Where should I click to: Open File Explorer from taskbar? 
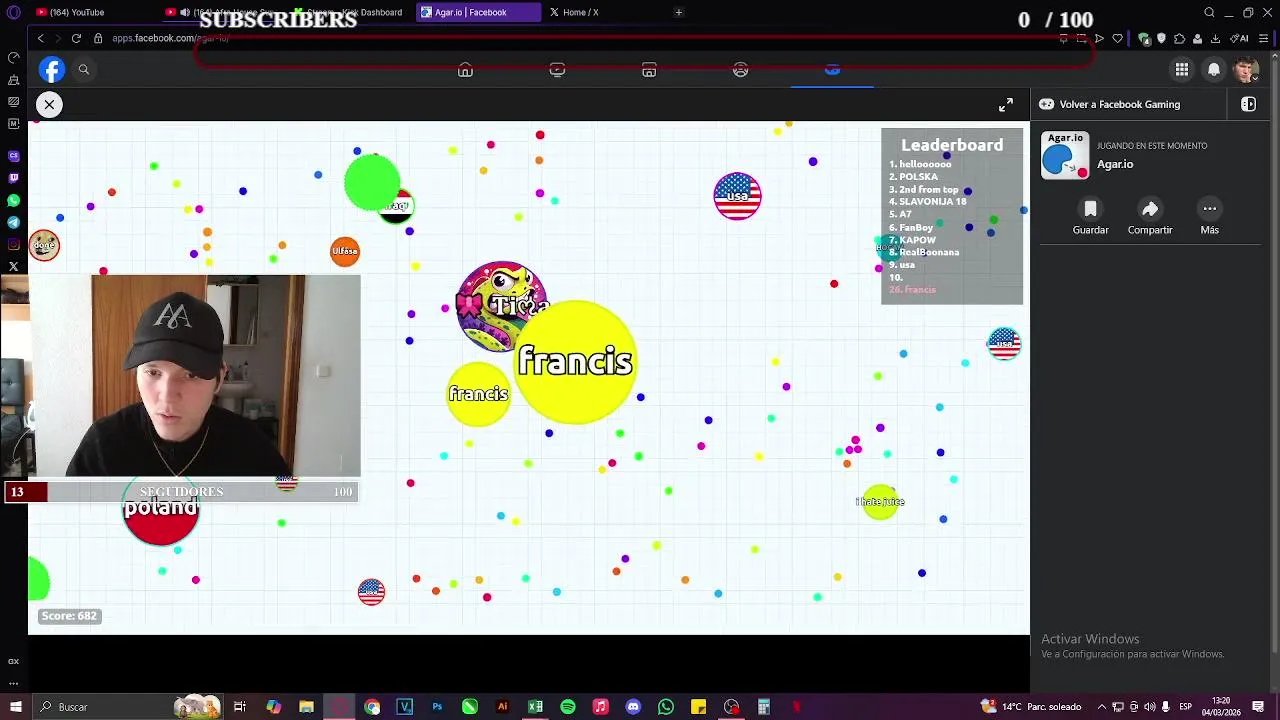pos(306,707)
